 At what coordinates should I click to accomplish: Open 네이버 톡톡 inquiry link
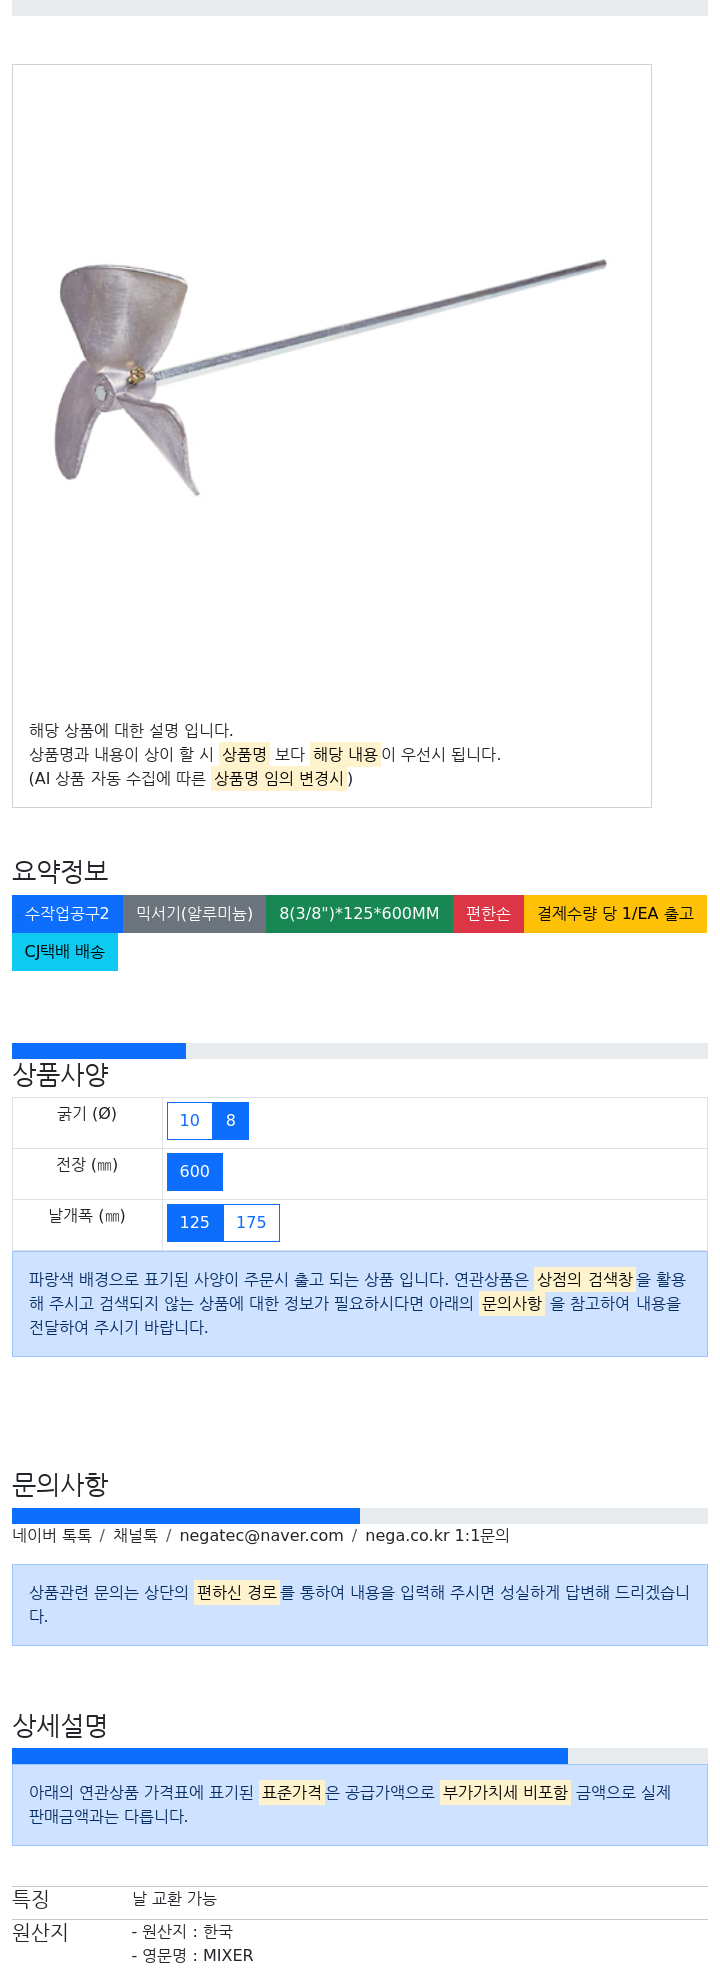52,1536
